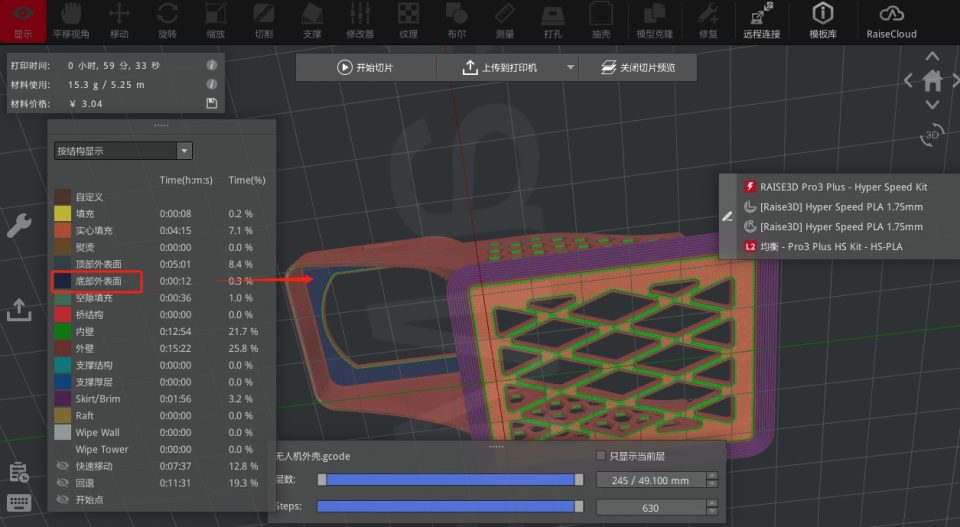Click the upload icon in left sidebar
This screenshot has height=527, width=960.
click(19, 310)
